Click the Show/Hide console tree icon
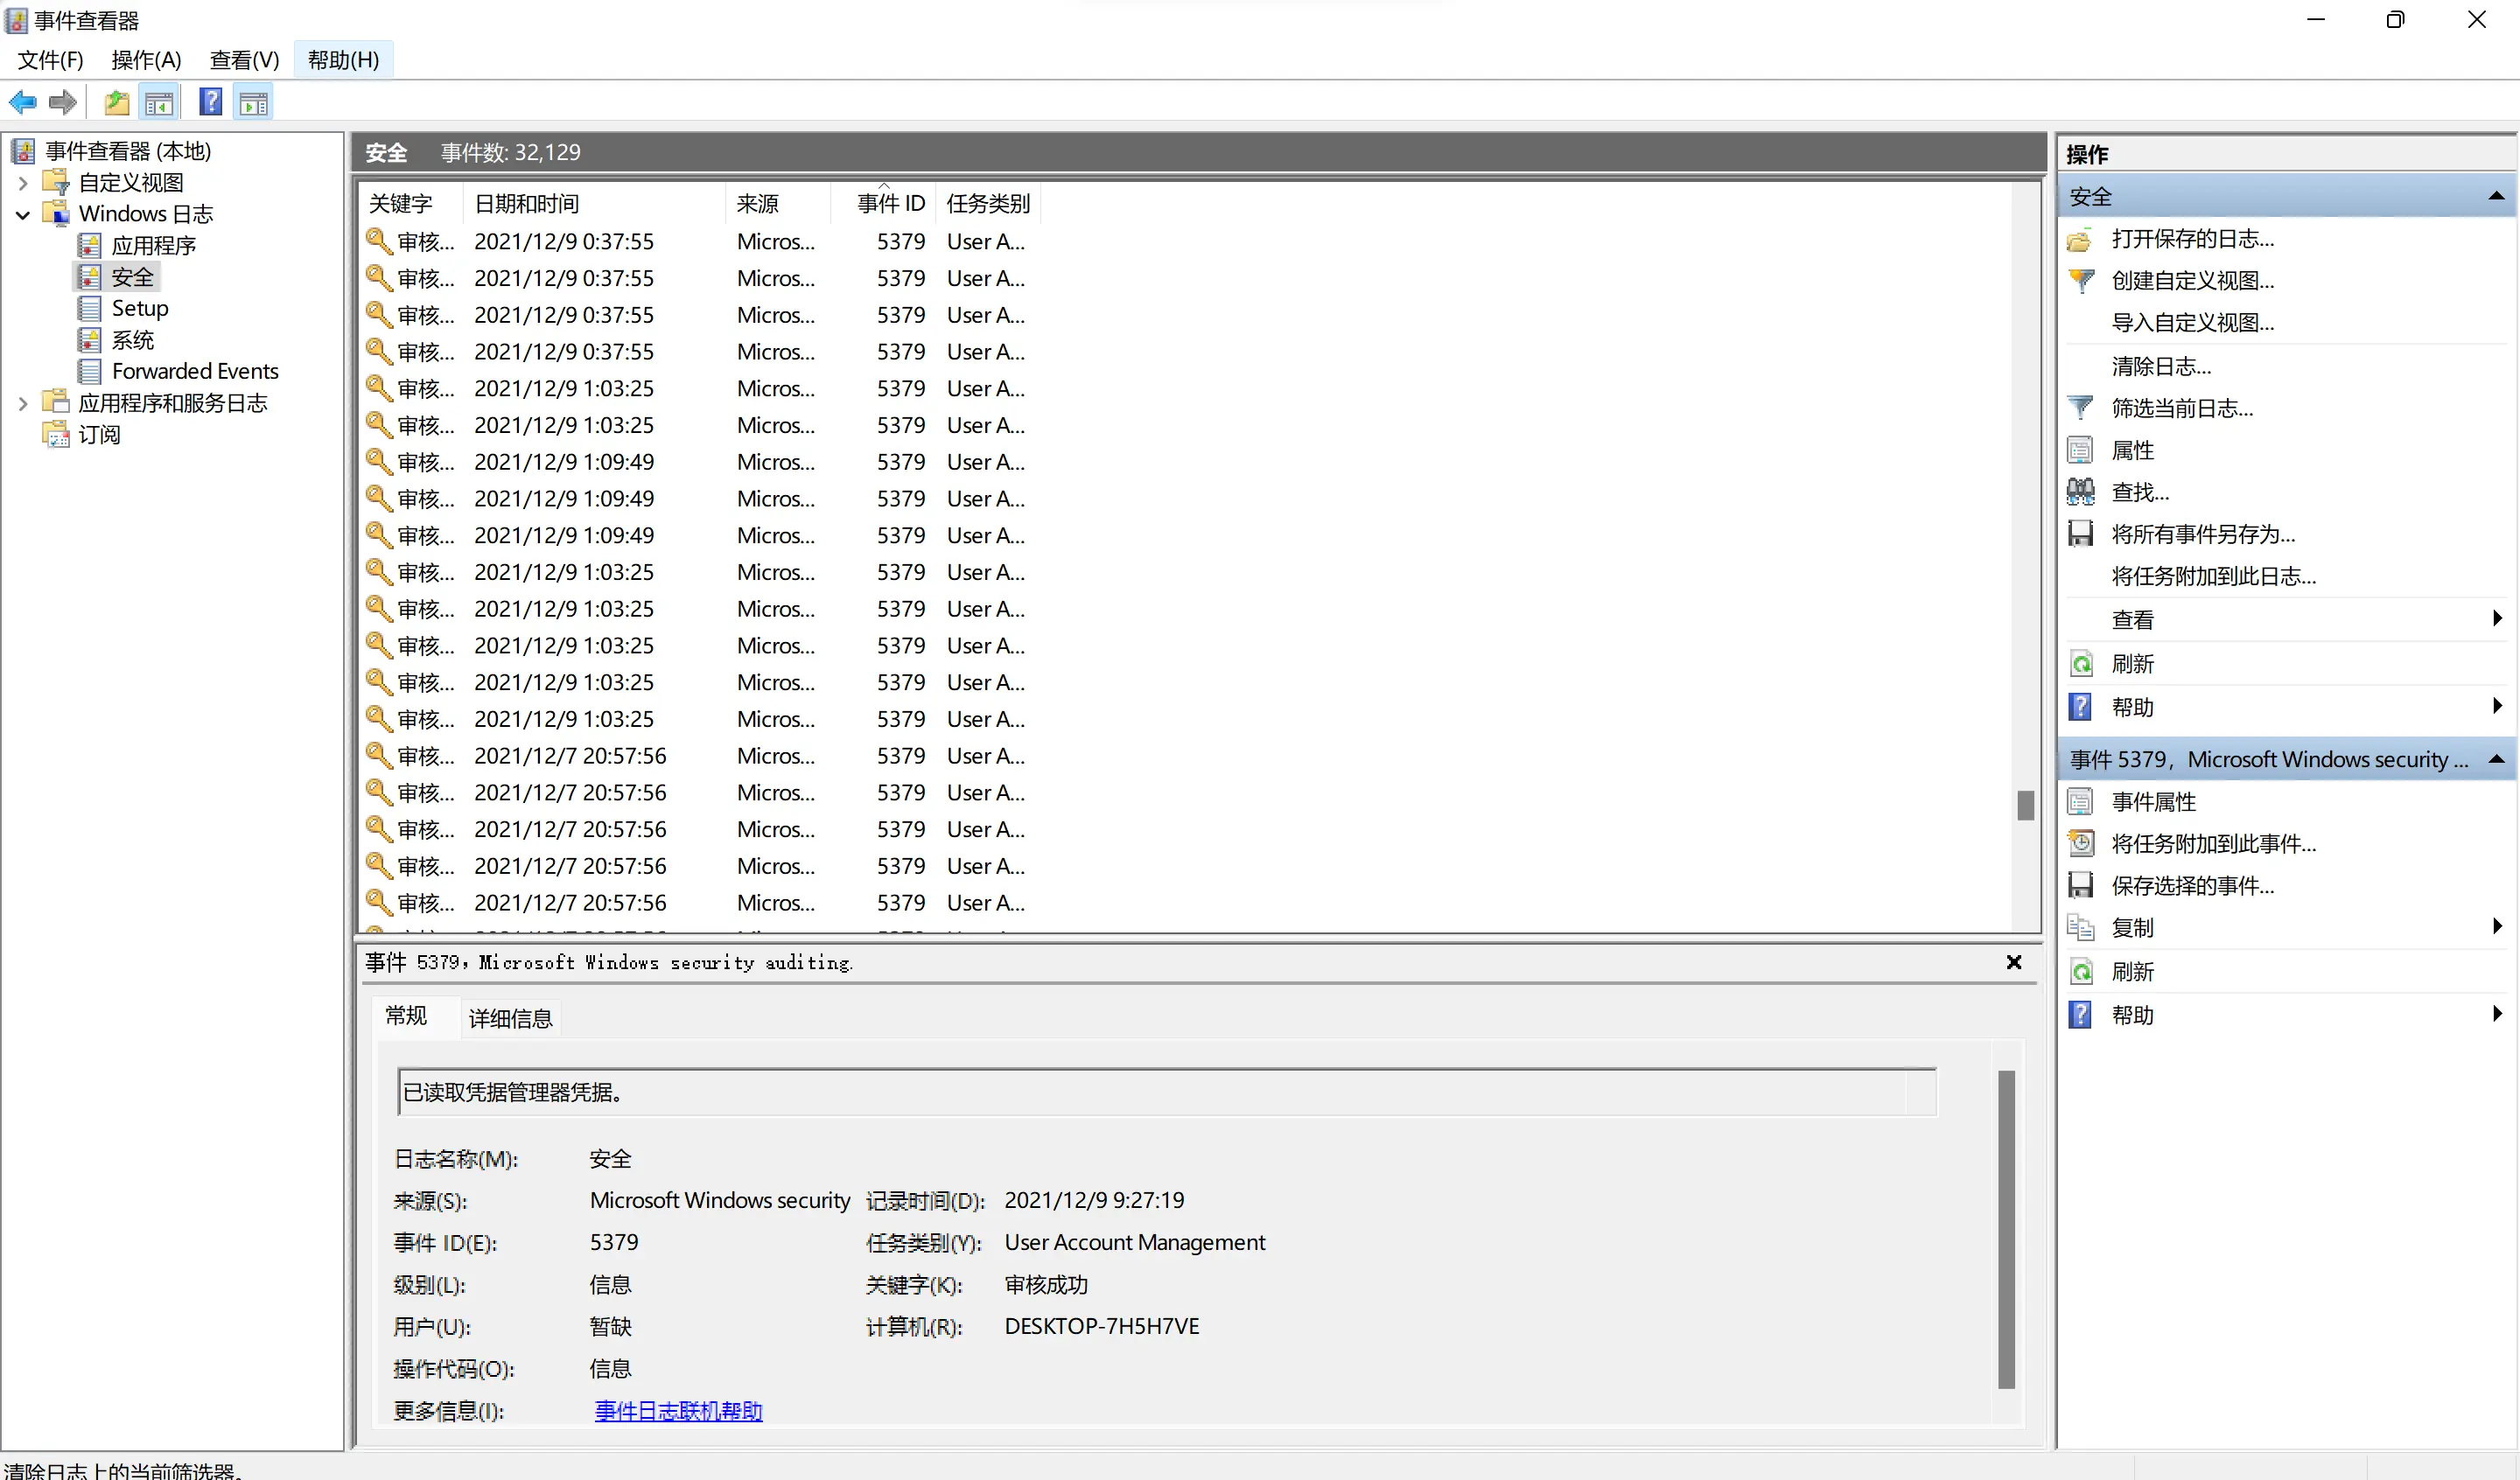 [160, 102]
